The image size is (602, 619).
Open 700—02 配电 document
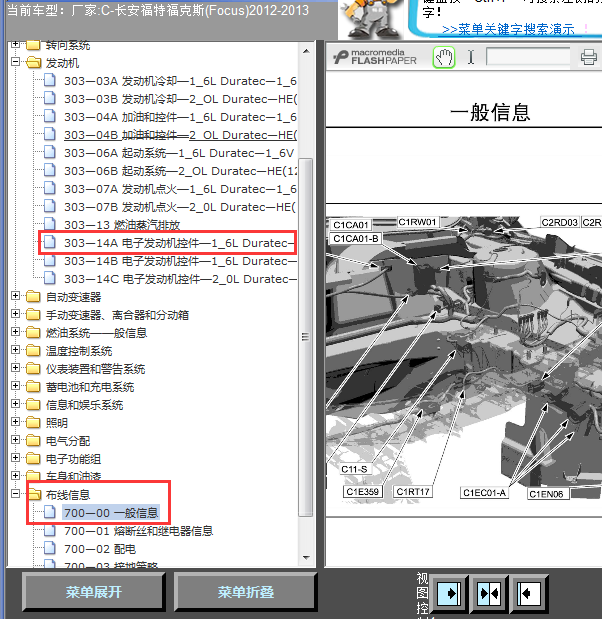[100, 549]
